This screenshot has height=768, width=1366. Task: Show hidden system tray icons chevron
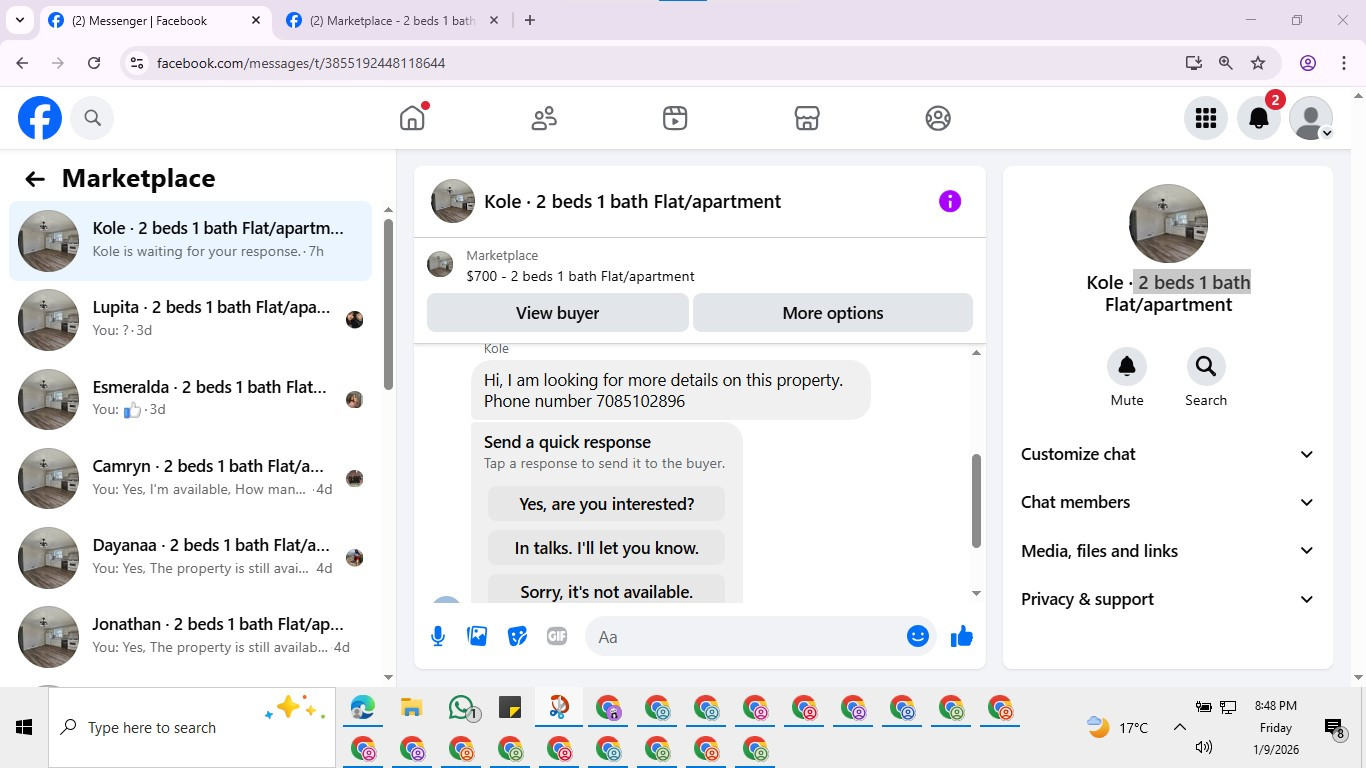click(x=1179, y=728)
